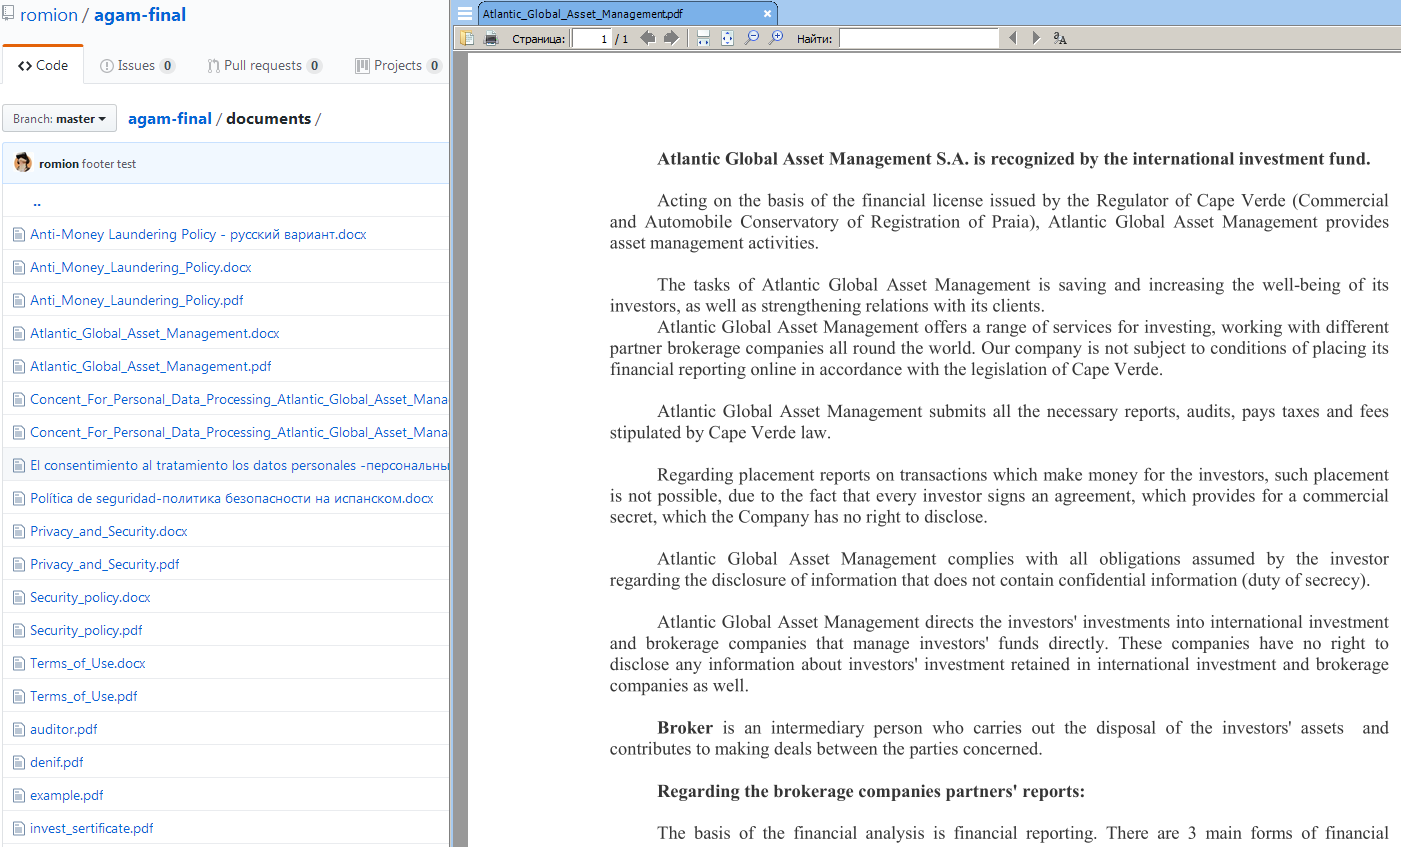Click the PDF viewer left scrollbar strip

(460, 449)
